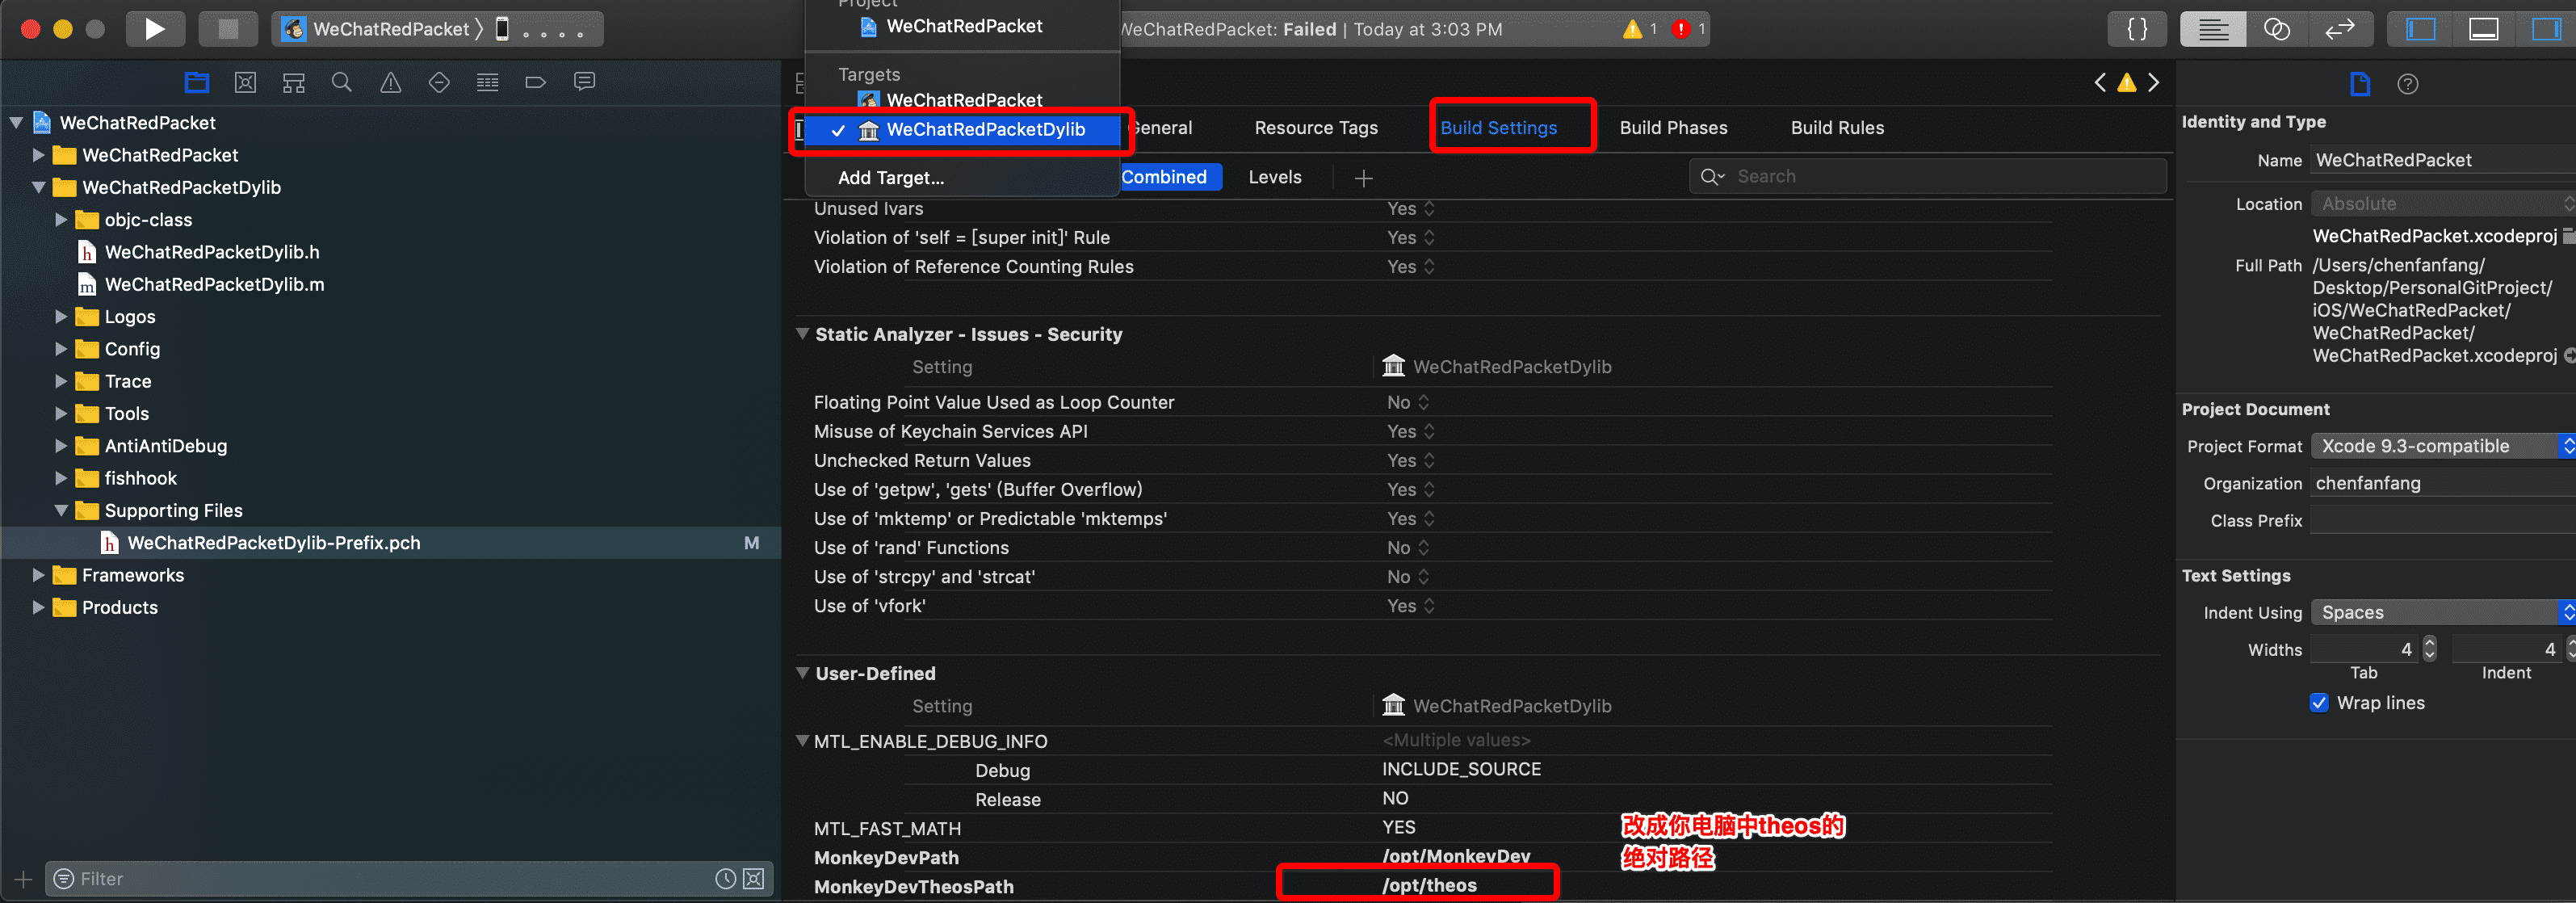Viewport: 2576px width, 903px height.
Task: Show the Version editor arrows icon
Action: point(2339,29)
